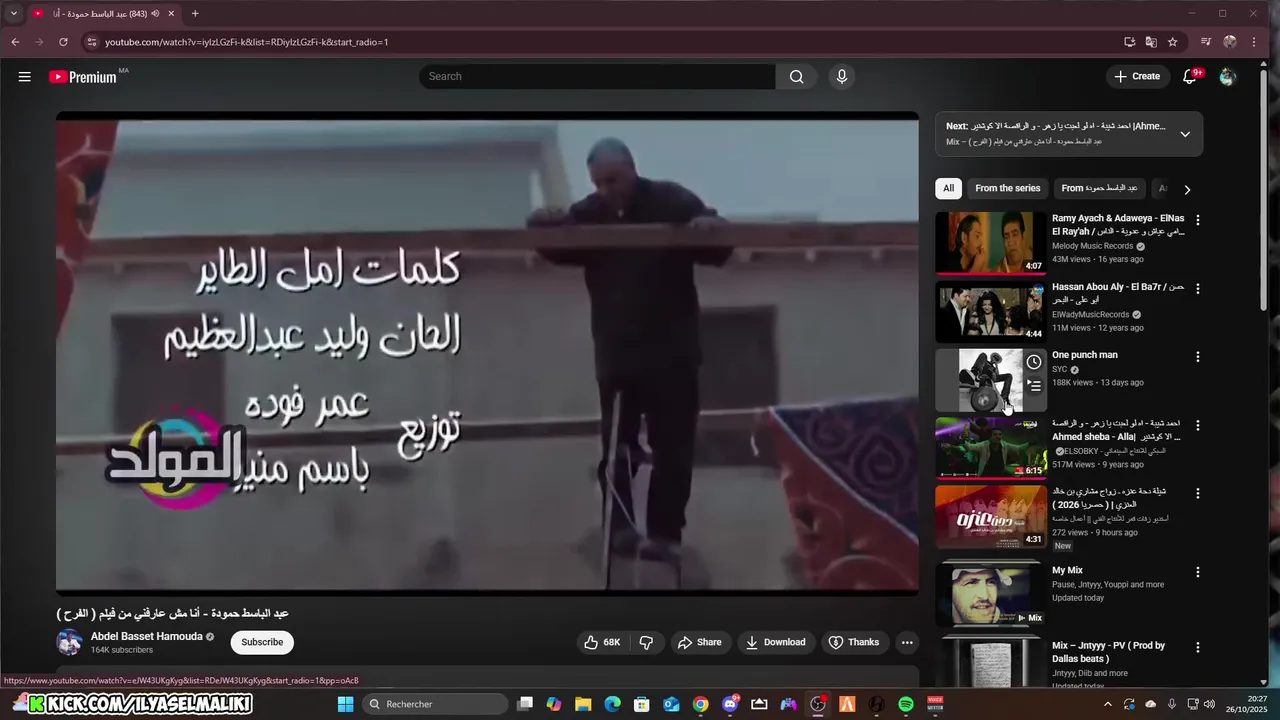This screenshot has width=1280, height=720.
Task: Click the Create button
Action: click(1137, 76)
